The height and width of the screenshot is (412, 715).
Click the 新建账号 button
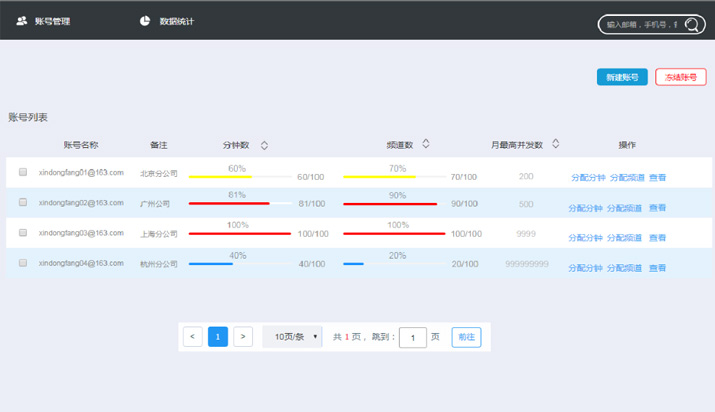point(621,77)
